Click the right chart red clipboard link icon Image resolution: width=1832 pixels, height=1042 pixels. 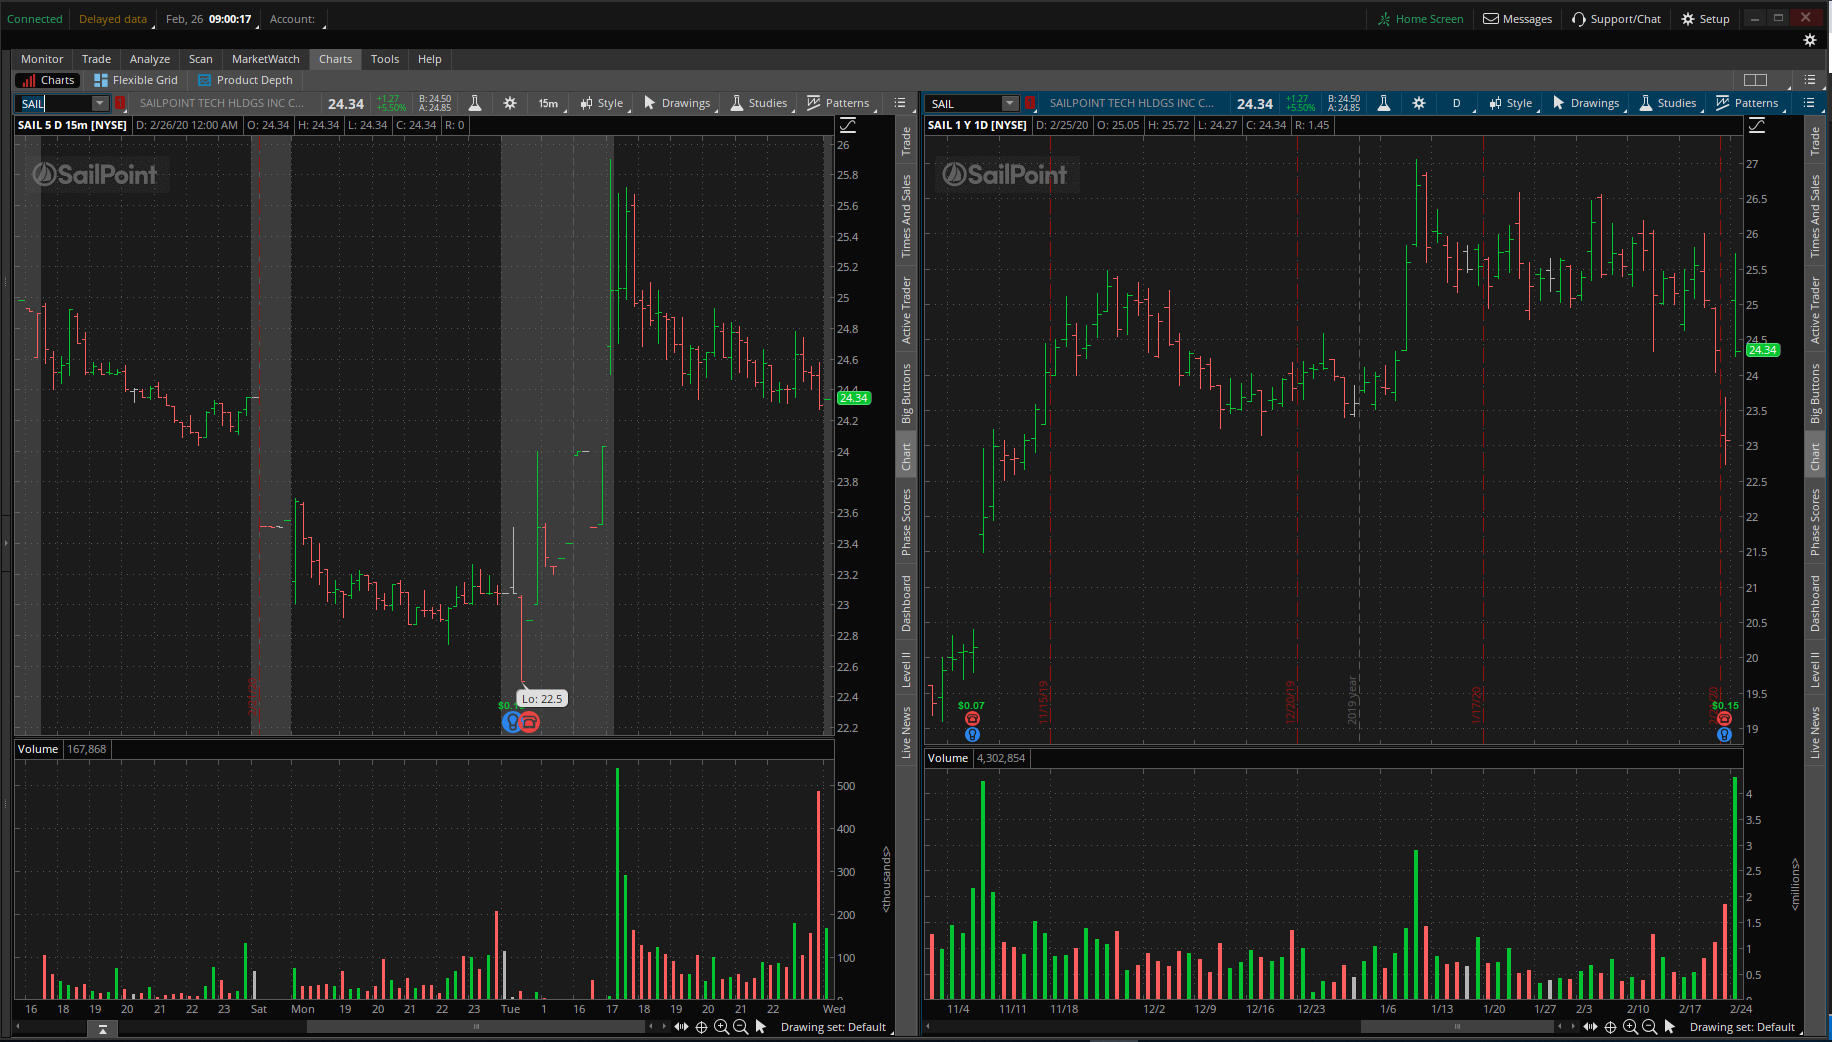(1030, 103)
